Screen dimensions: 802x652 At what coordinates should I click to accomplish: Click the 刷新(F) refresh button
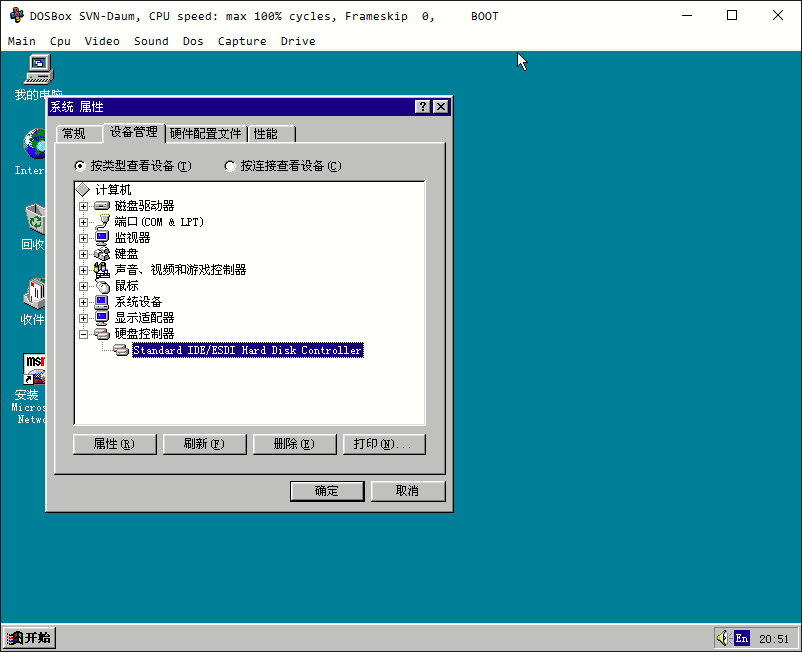point(205,444)
